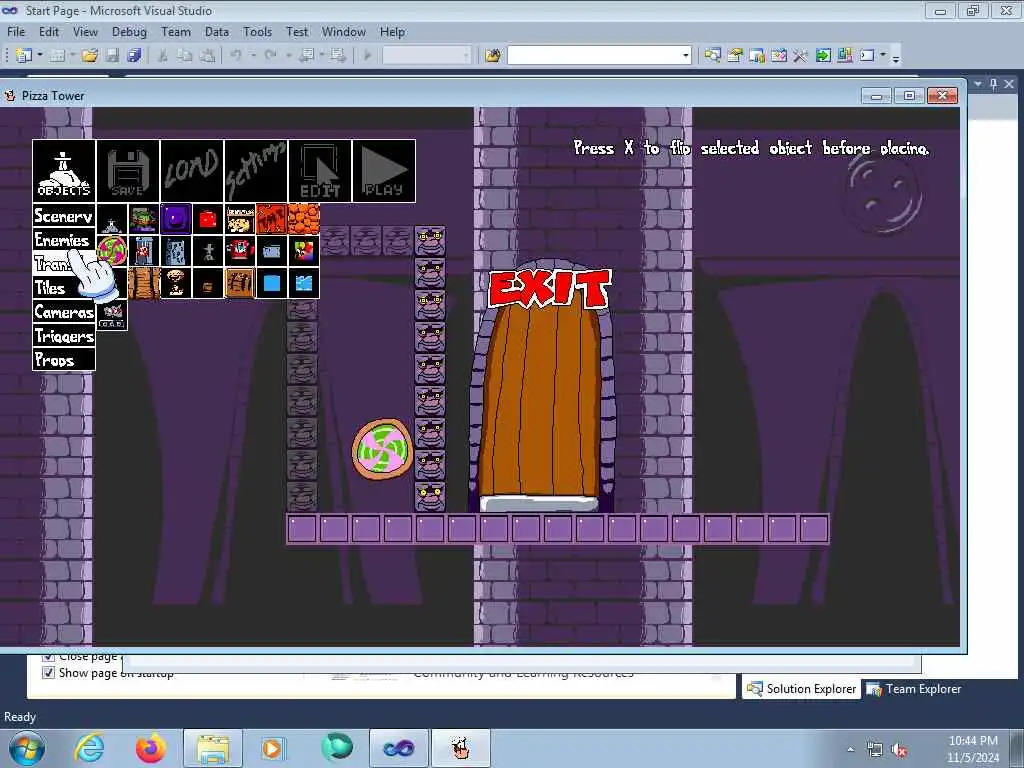1024x768 pixels.
Task: Pick the green-faced character object
Action: click(x=144, y=219)
